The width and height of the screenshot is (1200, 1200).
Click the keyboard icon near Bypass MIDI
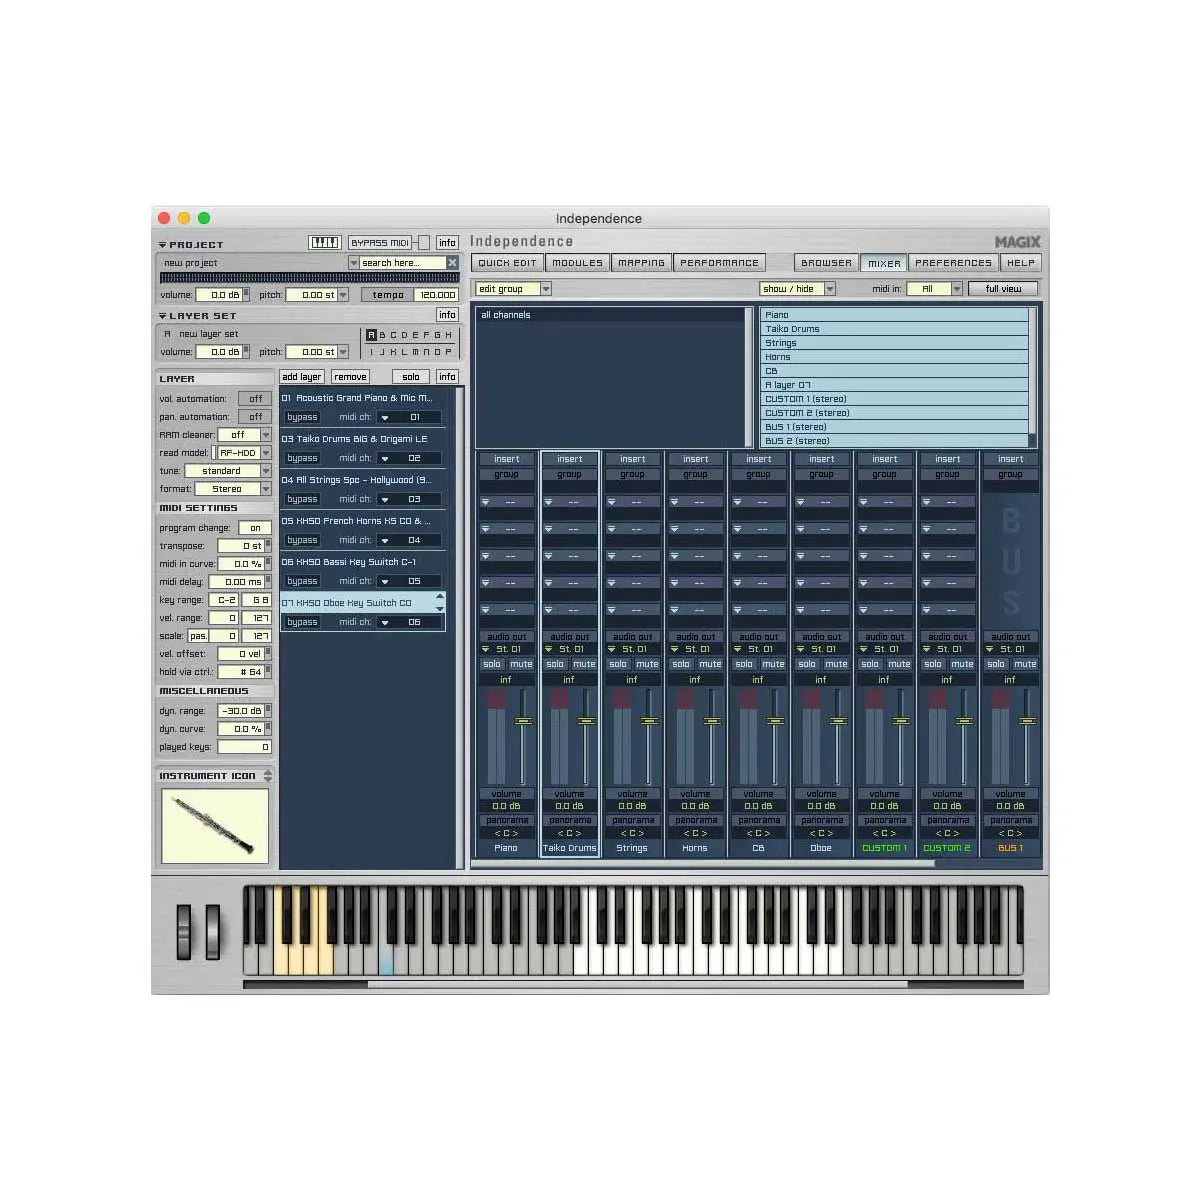(x=324, y=242)
